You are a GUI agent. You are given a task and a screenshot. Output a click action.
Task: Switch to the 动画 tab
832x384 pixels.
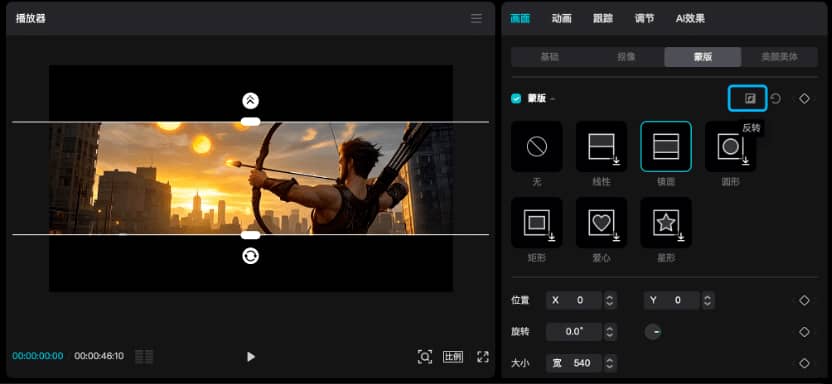(x=561, y=19)
